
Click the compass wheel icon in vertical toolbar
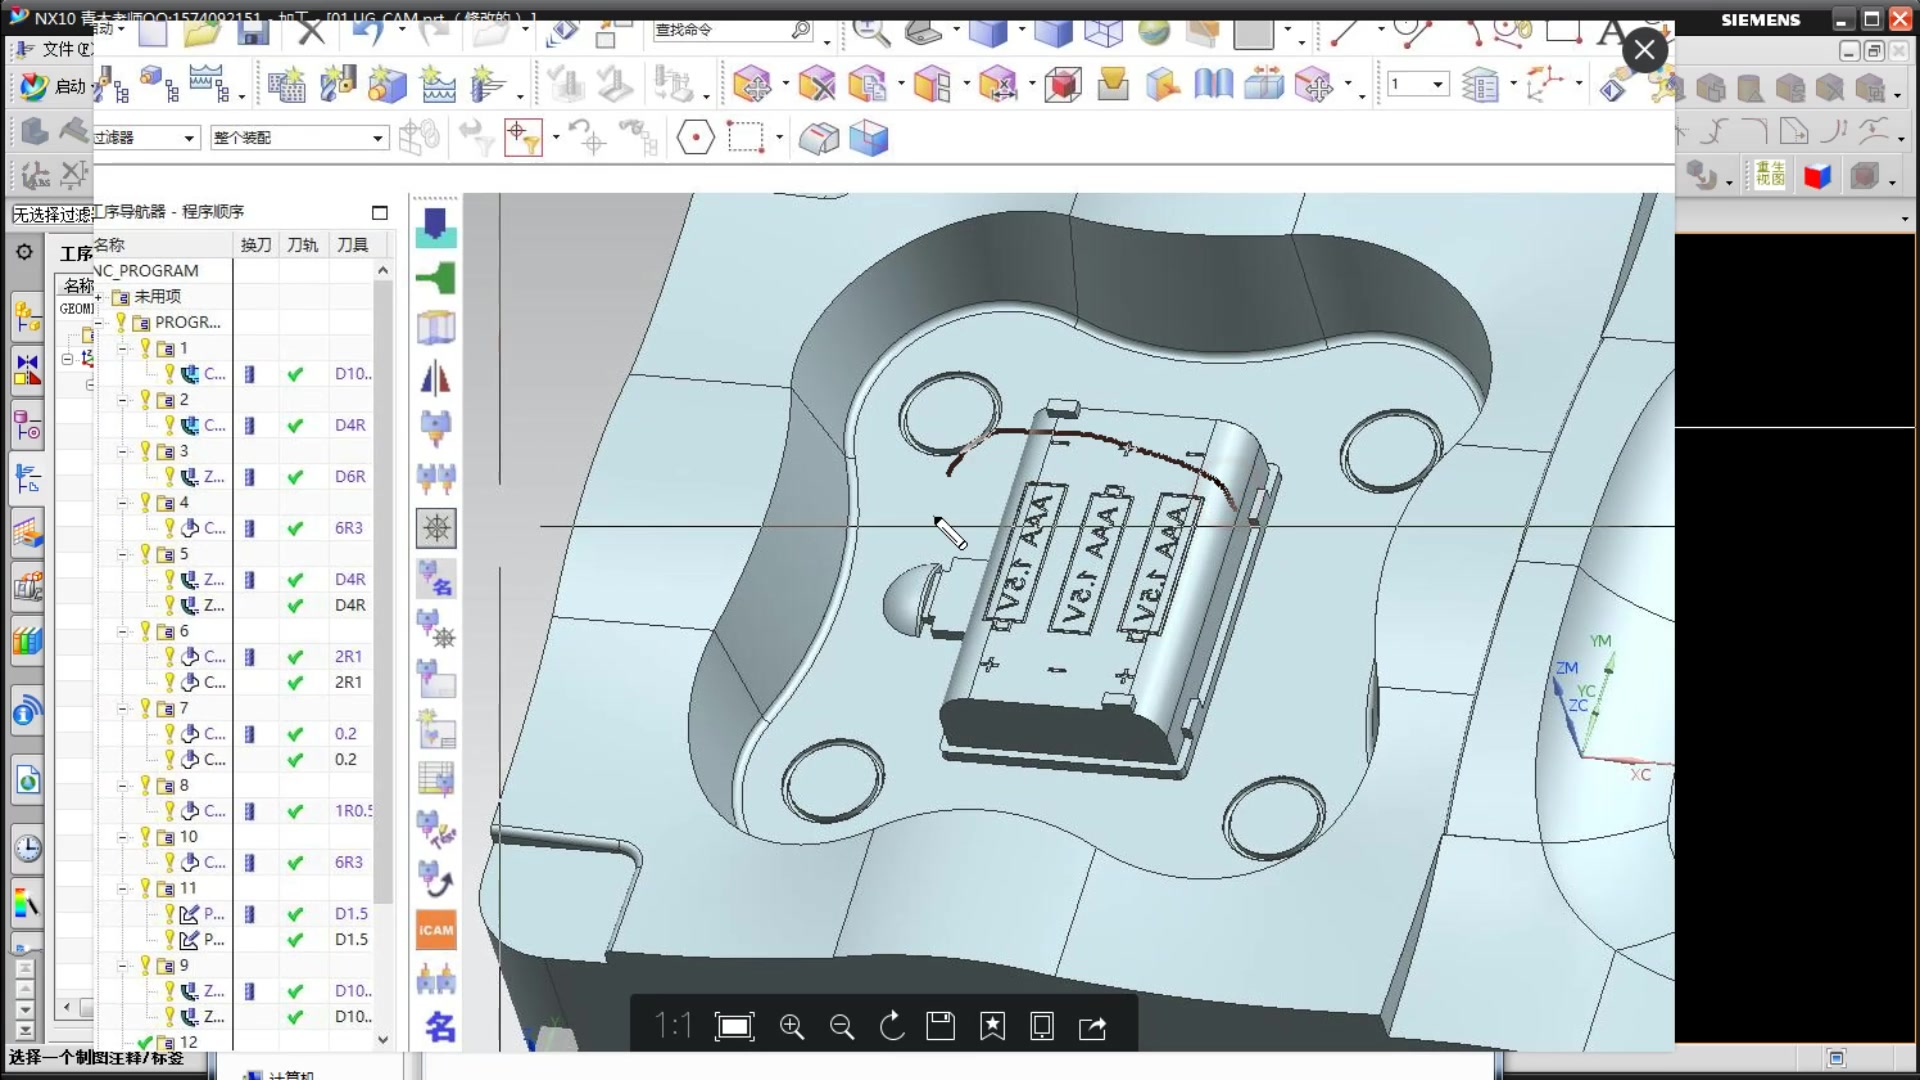coord(436,528)
